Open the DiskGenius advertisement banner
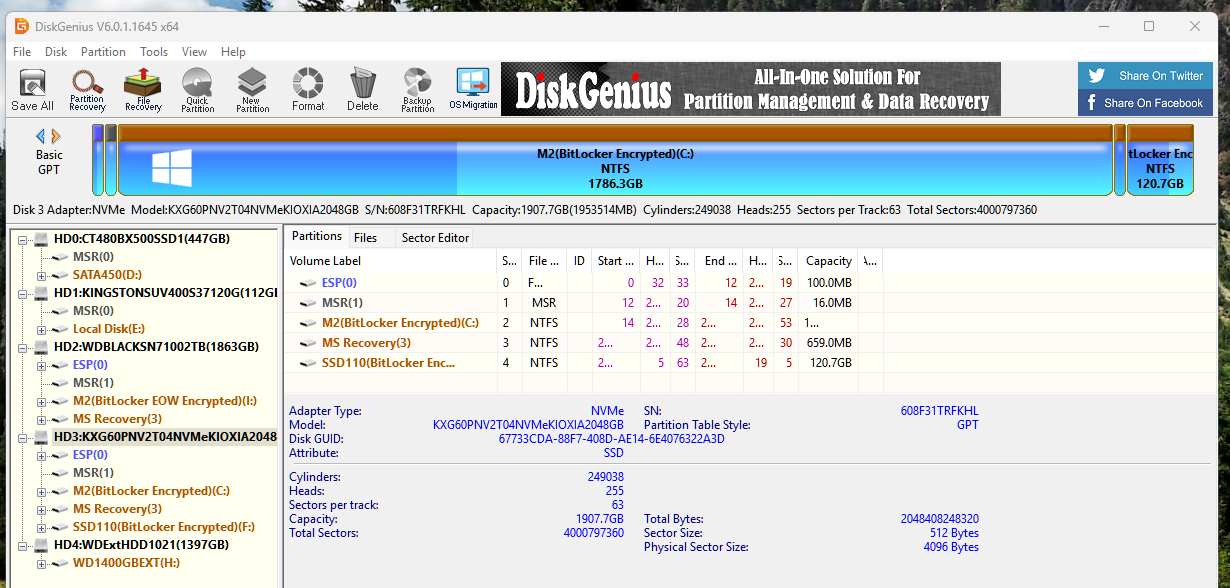The width and height of the screenshot is (1230, 588). 751,89
